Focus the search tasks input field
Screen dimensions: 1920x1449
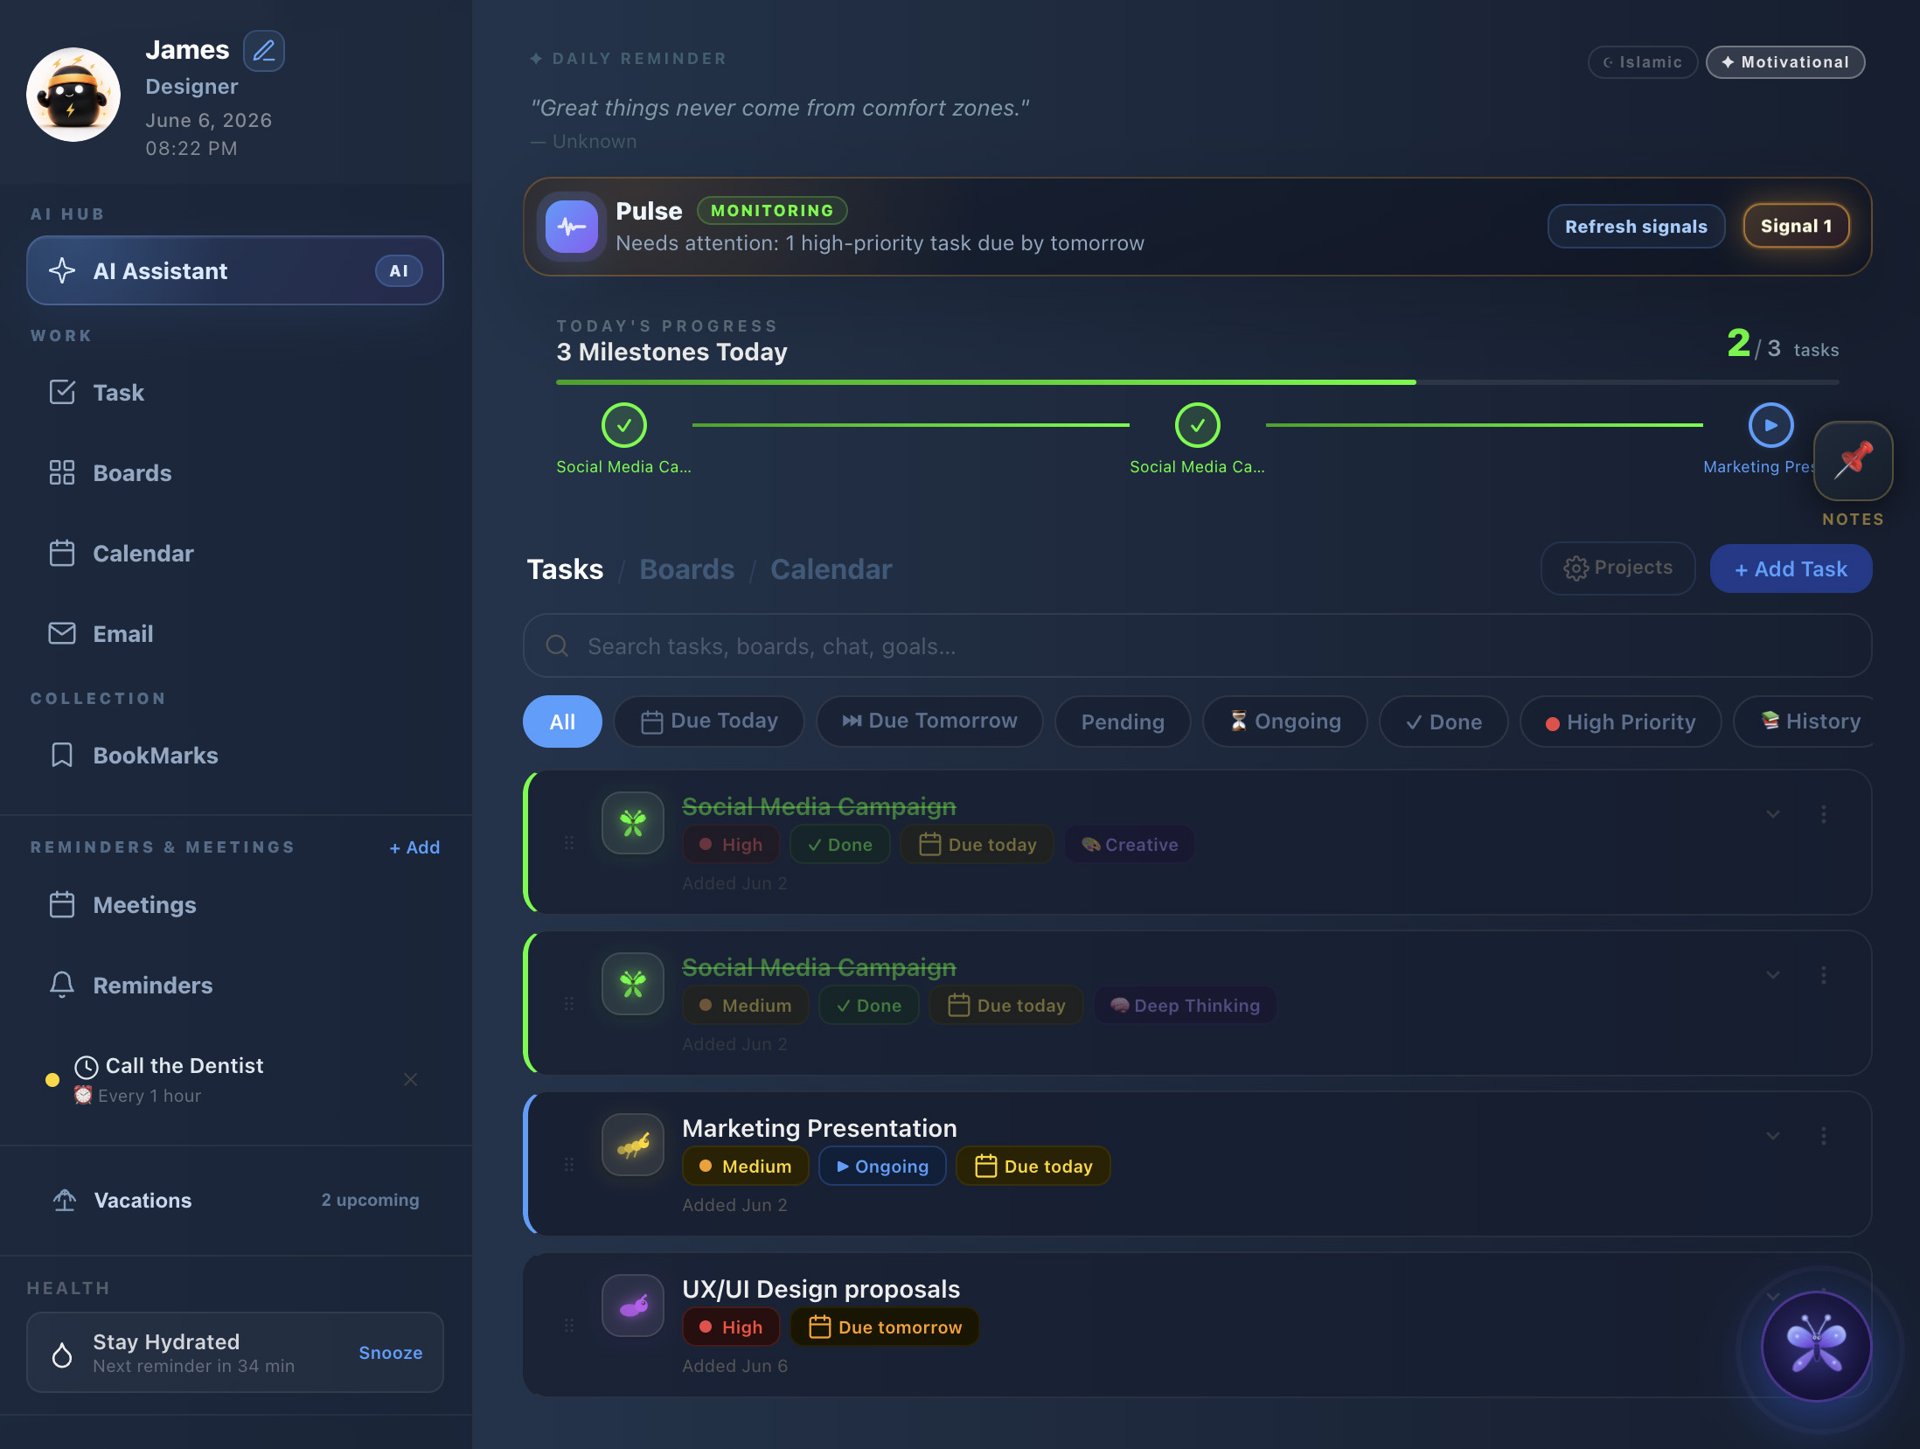click(x=1197, y=646)
